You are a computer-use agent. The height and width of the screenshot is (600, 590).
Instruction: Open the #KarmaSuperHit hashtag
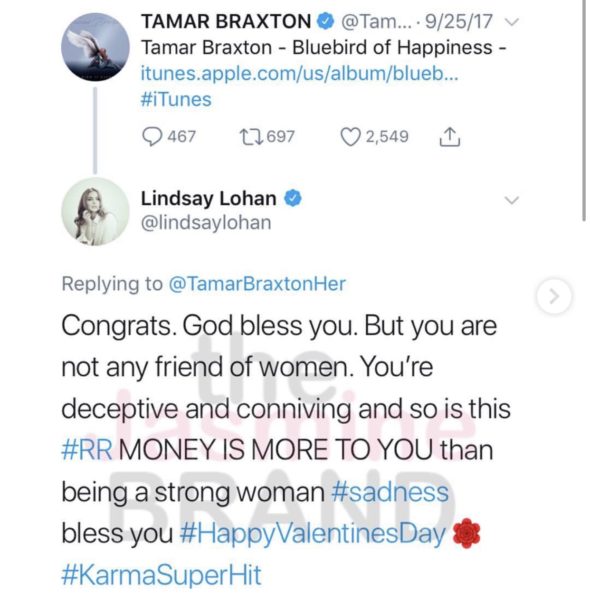pyautogui.click(x=161, y=575)
